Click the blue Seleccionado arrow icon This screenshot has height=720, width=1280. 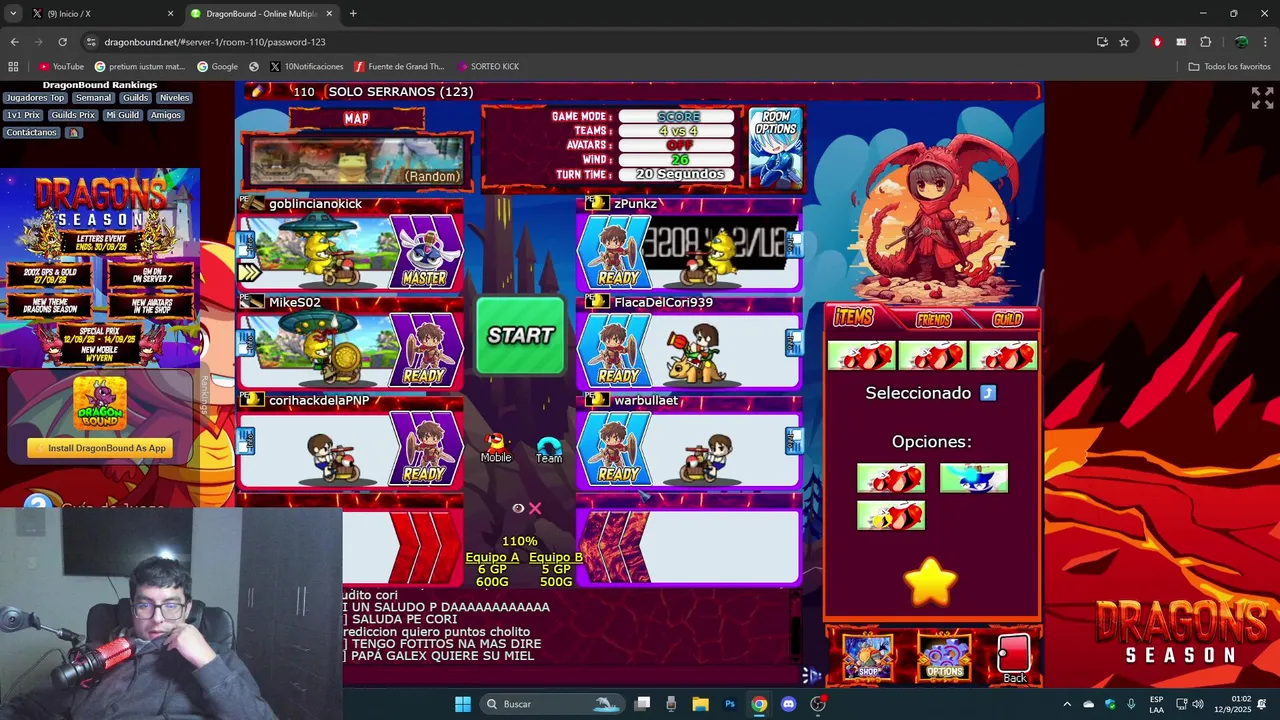[988, 393]
